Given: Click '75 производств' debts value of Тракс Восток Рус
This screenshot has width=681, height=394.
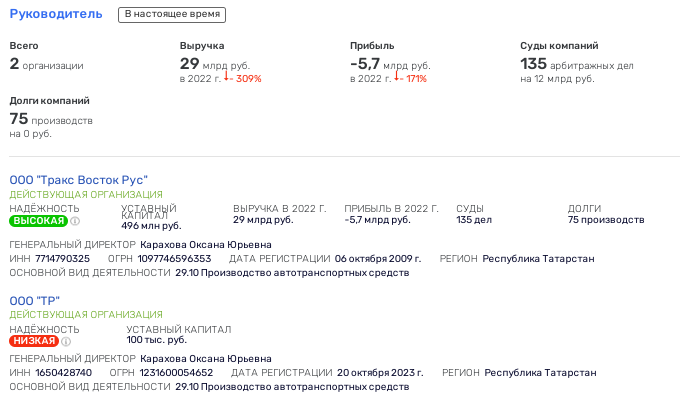Looking at the screenshot, I should point(606,220).
